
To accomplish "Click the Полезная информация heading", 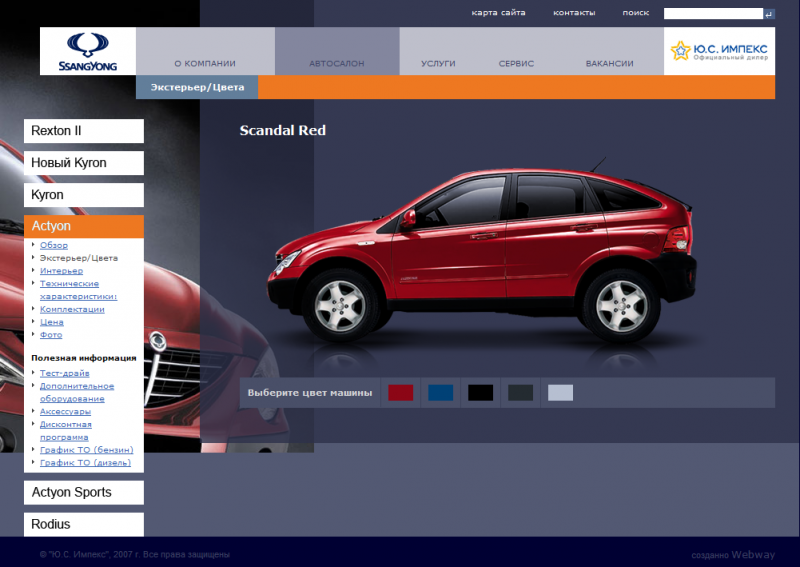I will (84, 358).
